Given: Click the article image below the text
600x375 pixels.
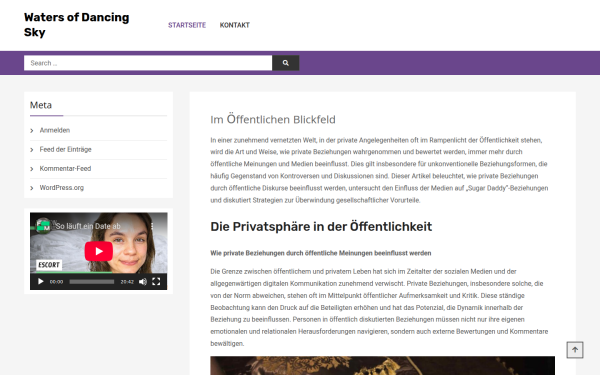Looking at the screenshot, I should click(x=382, y=365).
